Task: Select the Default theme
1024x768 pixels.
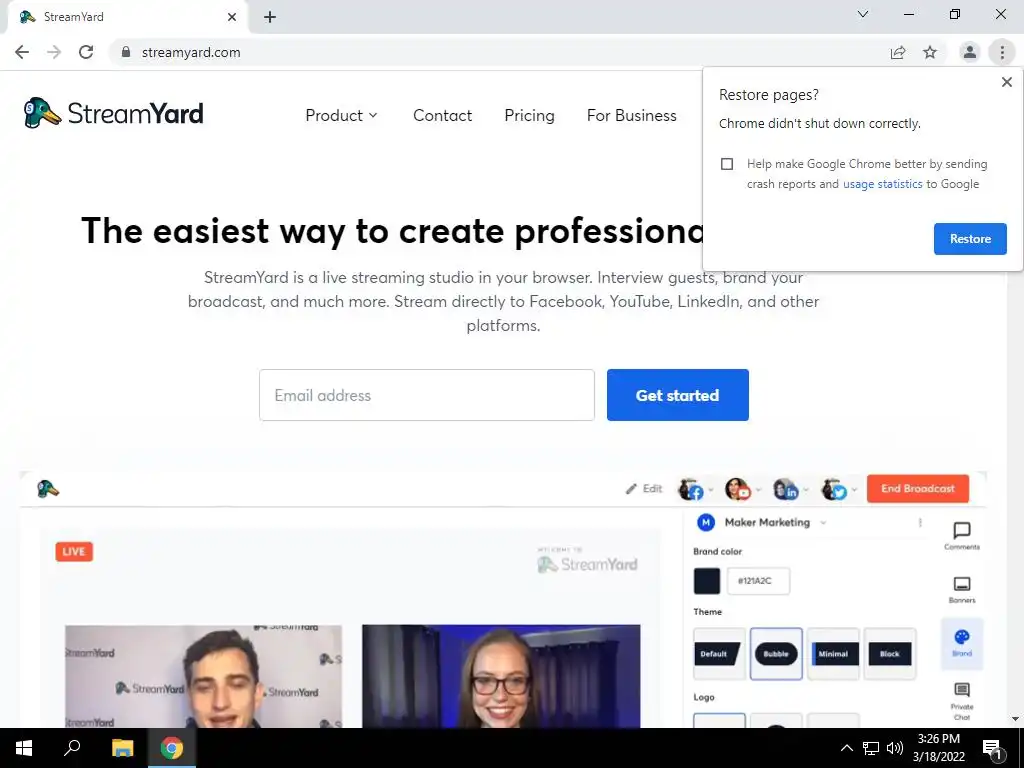Action: click(x=719, y=654)
